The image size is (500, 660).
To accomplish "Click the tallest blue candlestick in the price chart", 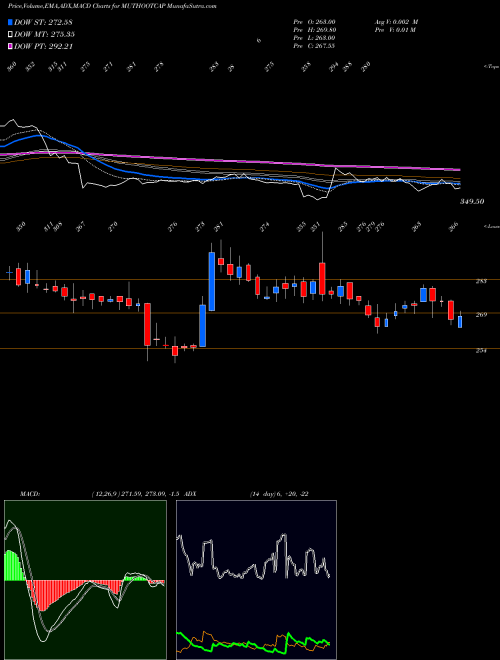I will (x=212, y=281).
